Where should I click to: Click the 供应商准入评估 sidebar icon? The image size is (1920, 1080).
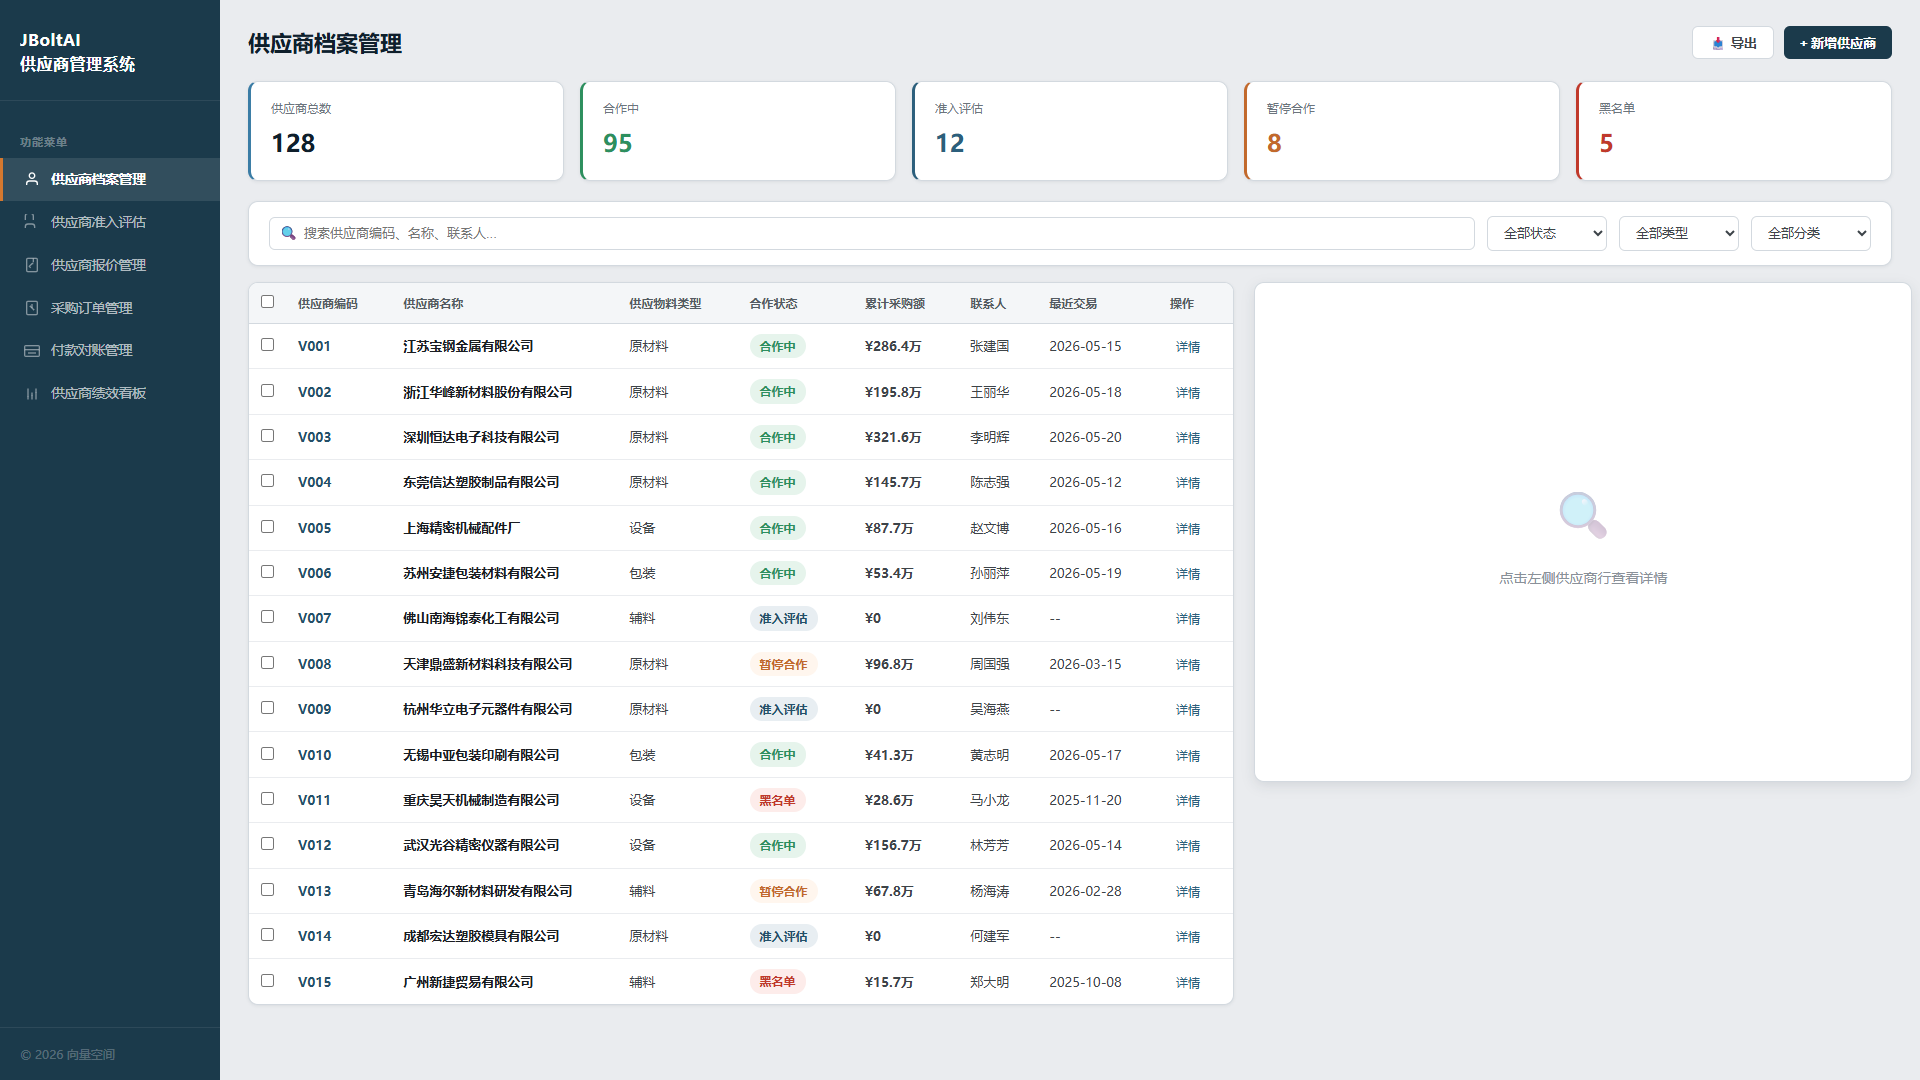(32, 222)
